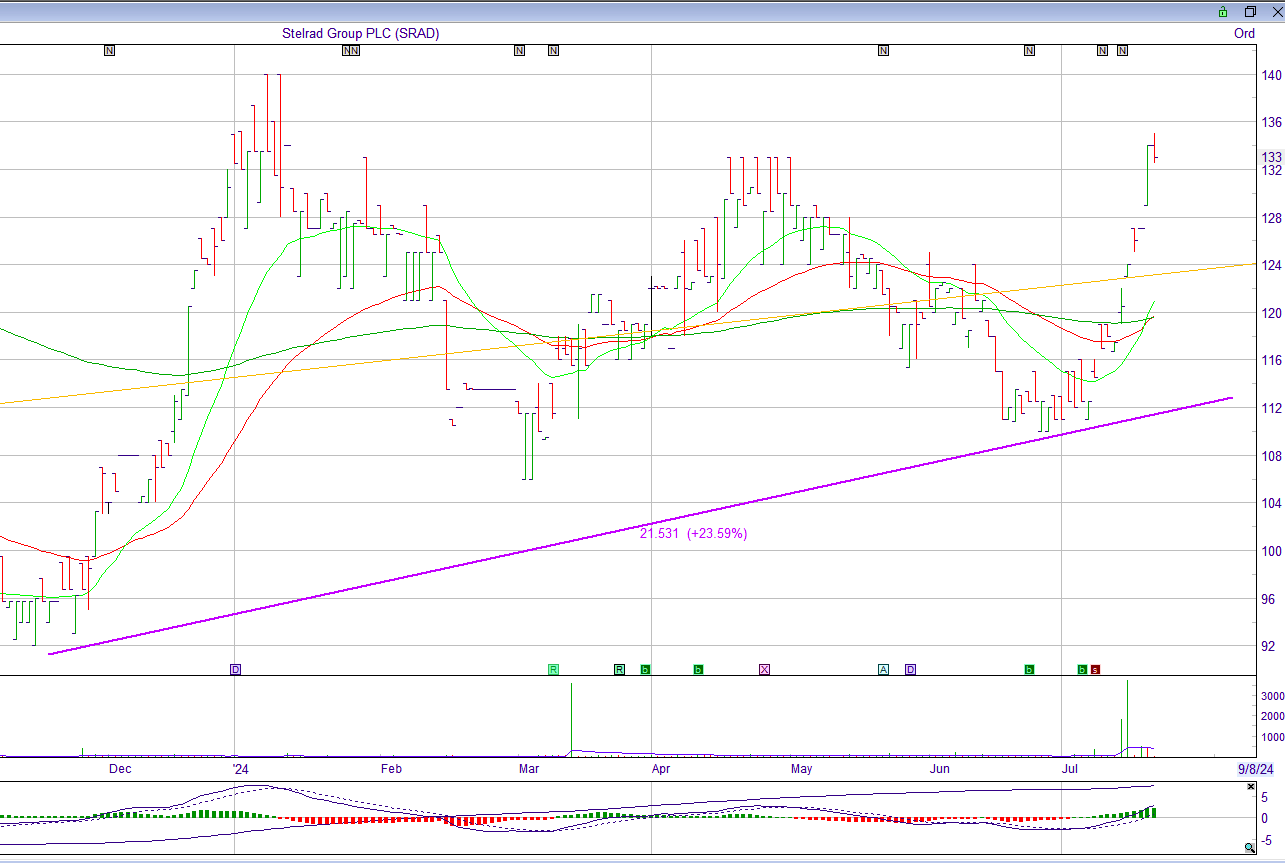Screen dimensions: 1285x863
Task: Open the light green R results marker
Action: (553, 669)
